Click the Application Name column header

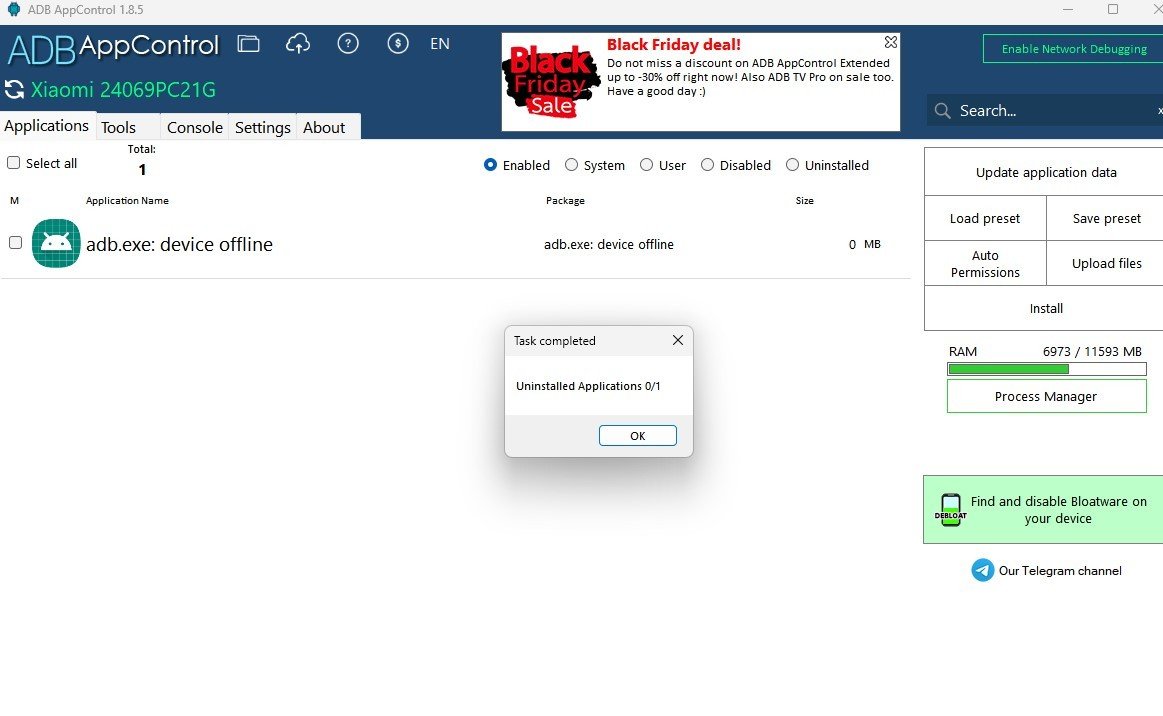[127, 200]
